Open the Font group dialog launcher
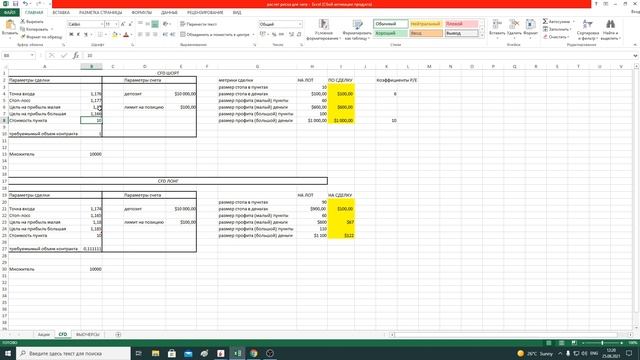 point(133,45)
